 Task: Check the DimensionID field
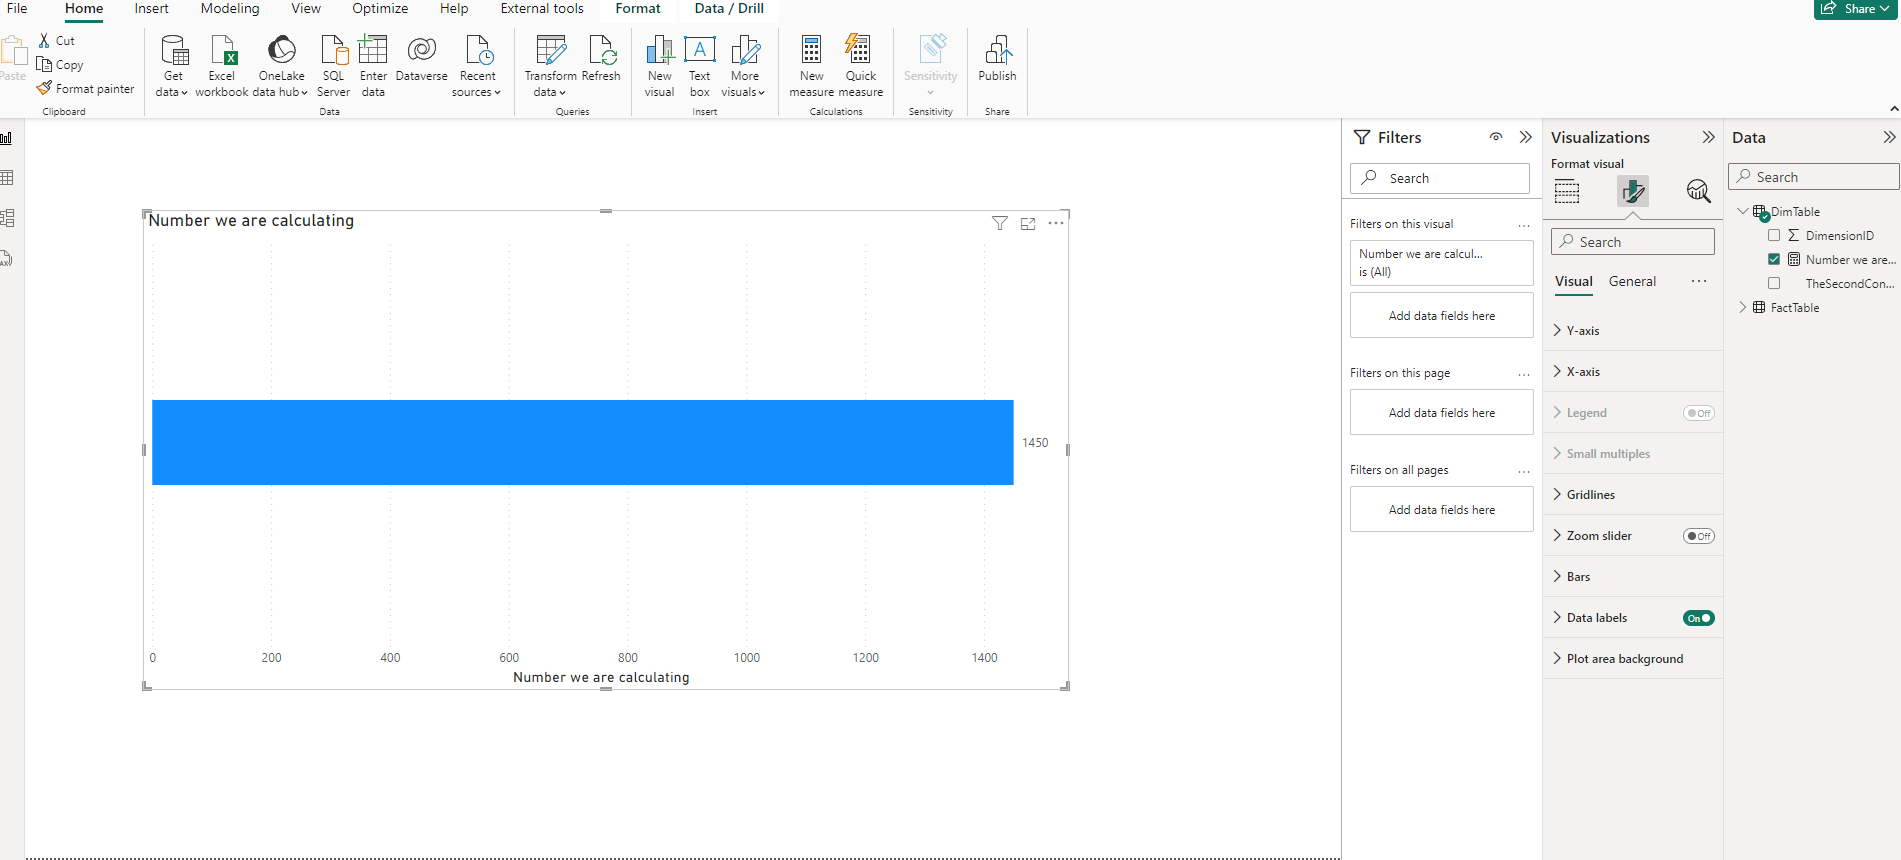(1774, 236)
